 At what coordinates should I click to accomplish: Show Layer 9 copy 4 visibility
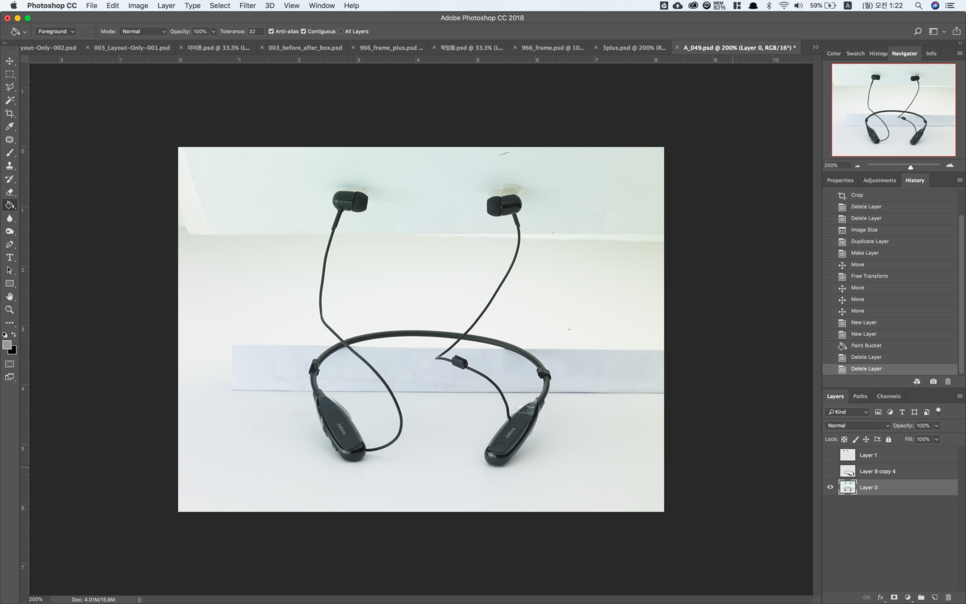click(830, 471)
